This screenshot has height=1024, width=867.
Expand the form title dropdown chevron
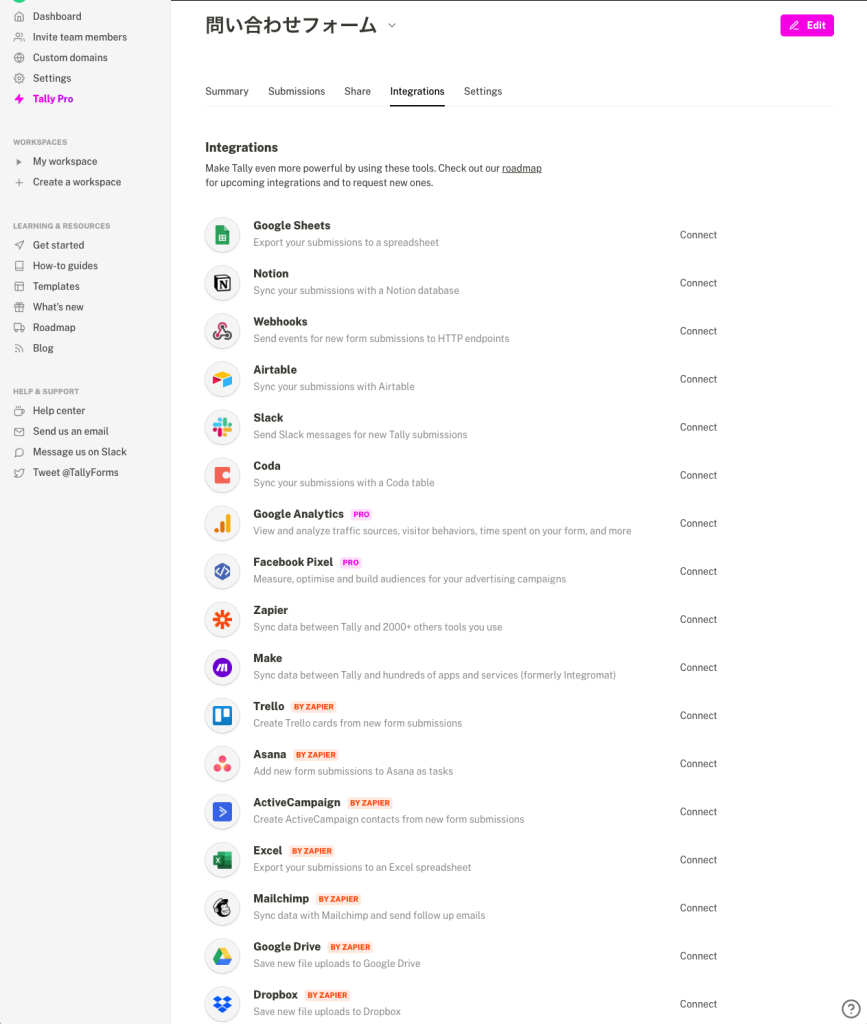tap(392, 25)
